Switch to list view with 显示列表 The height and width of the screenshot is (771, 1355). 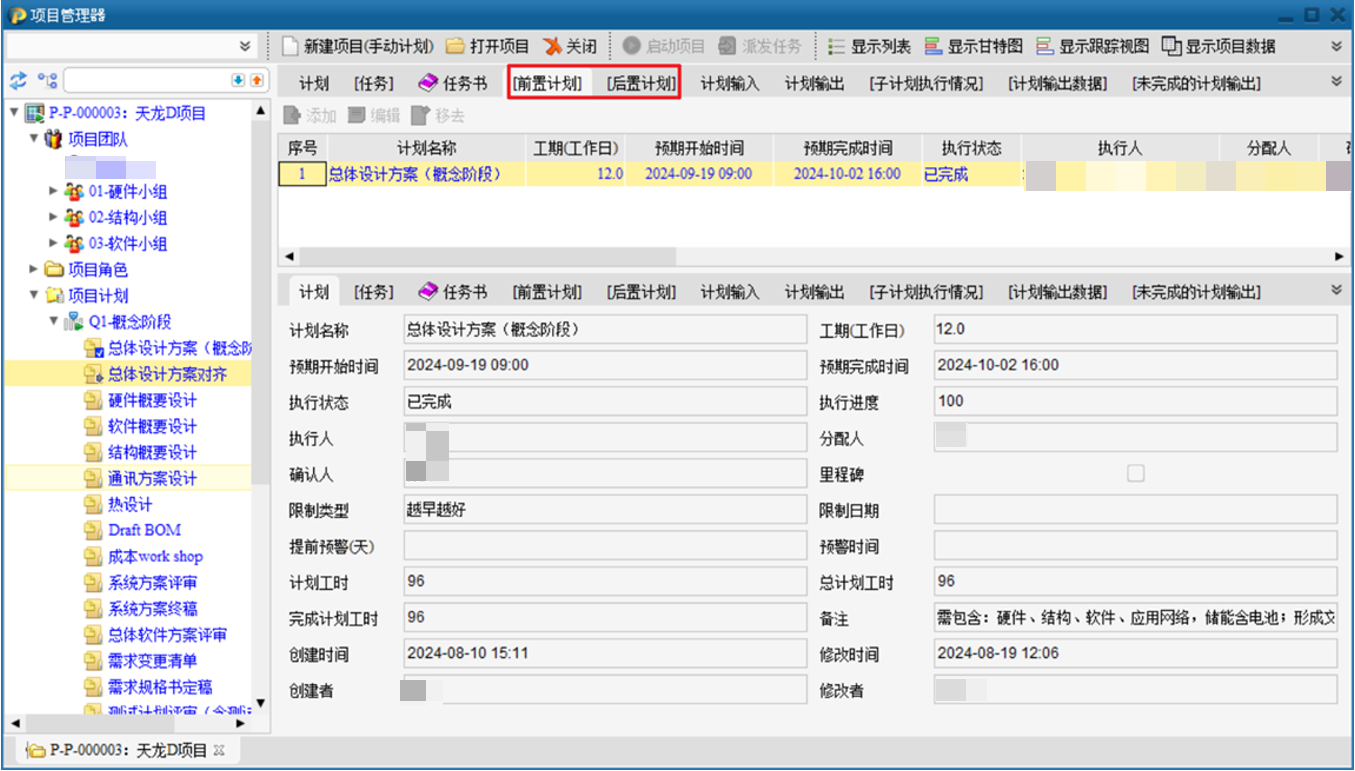(870, 46)
